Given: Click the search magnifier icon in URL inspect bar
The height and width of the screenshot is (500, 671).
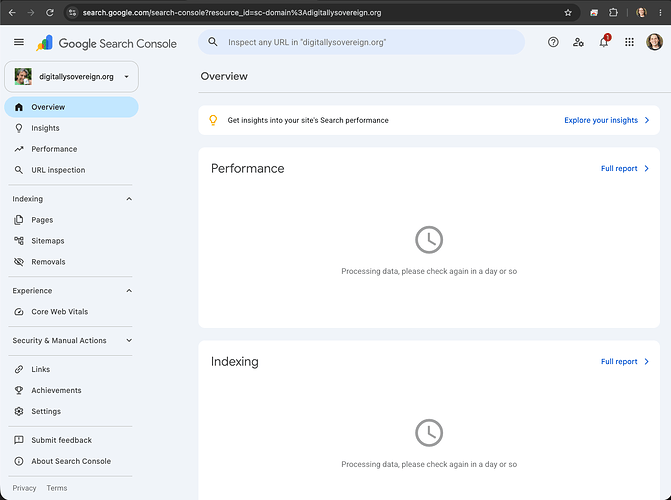Looking at the screenshot, I should coord(213,42).
